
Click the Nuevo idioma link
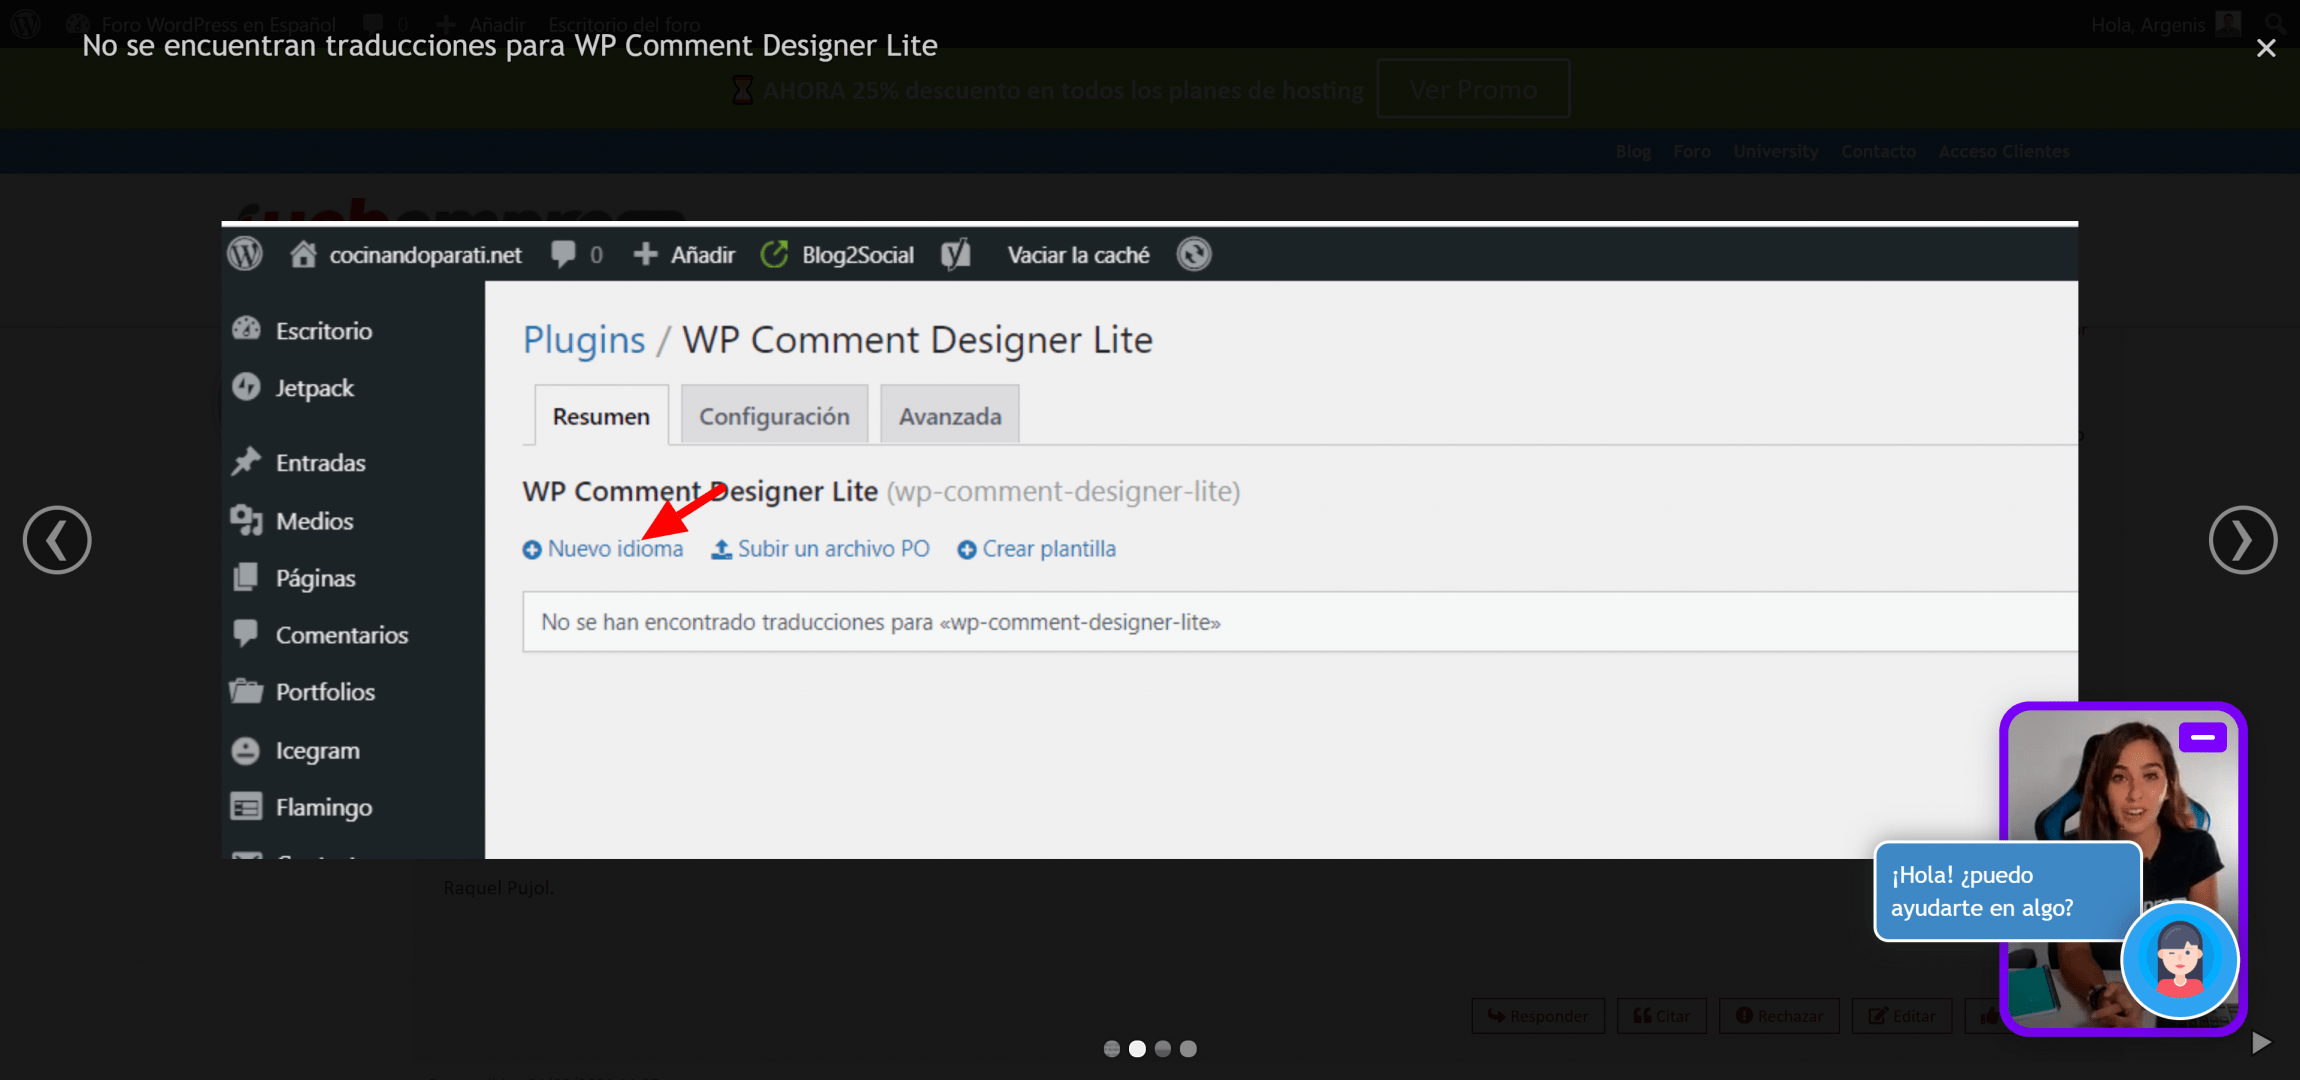(x=603, y=549)
